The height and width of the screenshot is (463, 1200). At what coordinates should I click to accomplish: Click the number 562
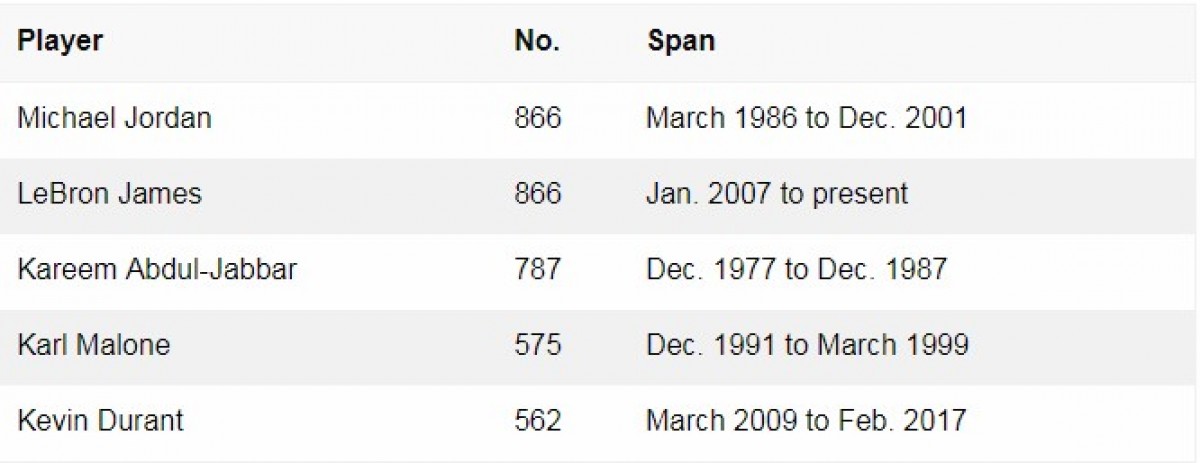pos(538,420)
